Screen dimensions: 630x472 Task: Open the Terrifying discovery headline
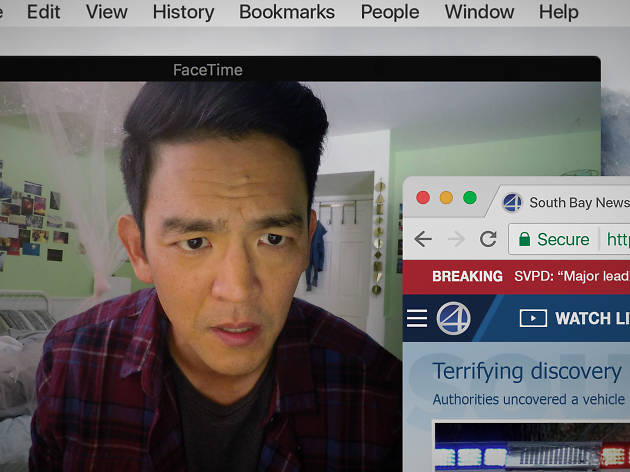tap(527, 372)
